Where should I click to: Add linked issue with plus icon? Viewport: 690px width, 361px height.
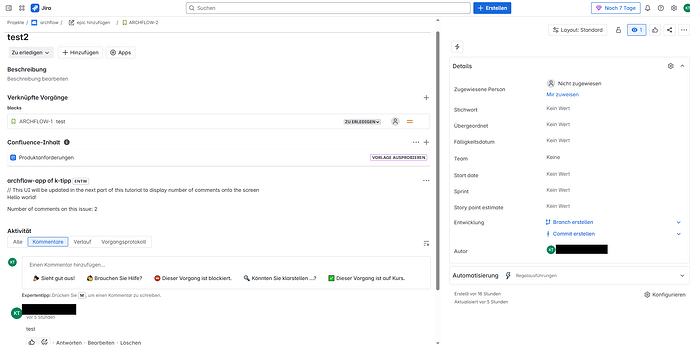(426, 98)
